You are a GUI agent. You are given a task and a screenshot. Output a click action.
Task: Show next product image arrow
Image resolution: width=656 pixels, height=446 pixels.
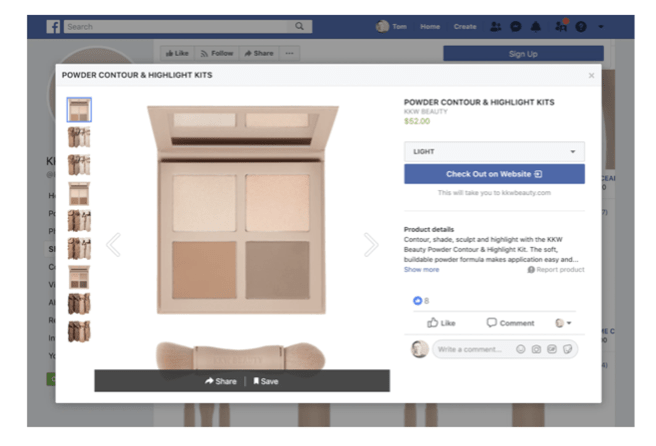(x=371, y=244)
